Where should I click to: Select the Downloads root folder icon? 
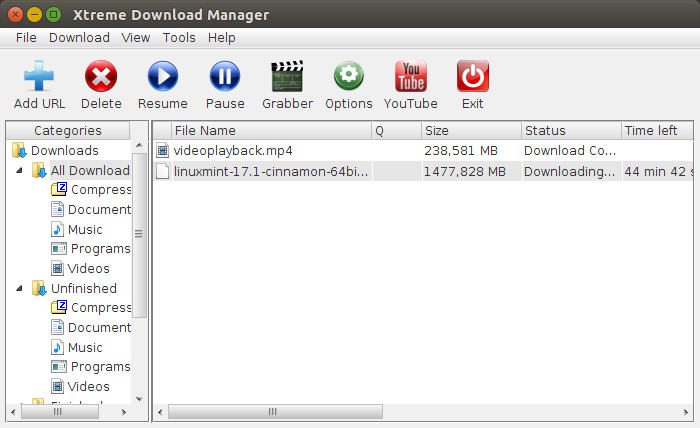pyautogui.click(x=19, y=150)
